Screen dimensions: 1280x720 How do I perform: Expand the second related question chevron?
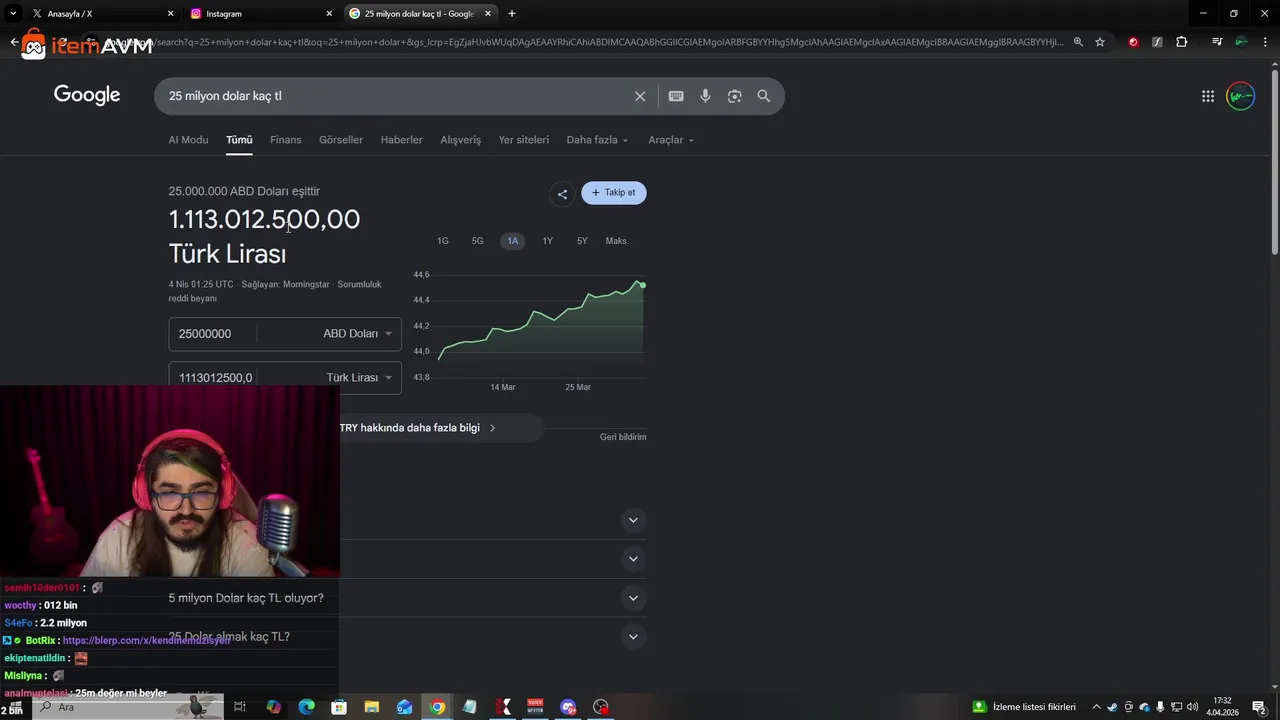coord(633,559)
